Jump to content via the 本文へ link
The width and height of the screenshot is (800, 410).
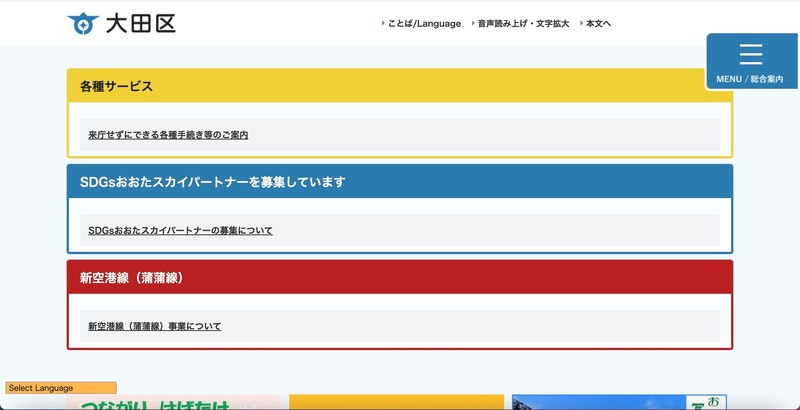598,23
